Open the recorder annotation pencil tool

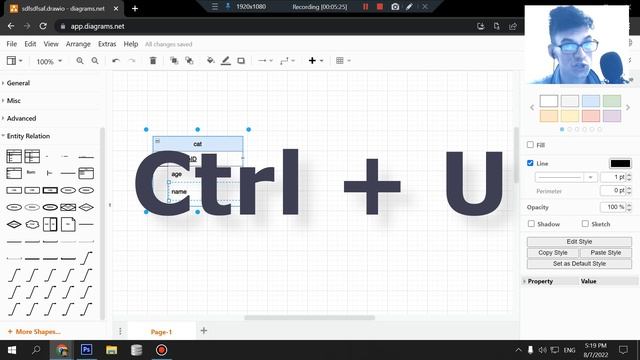coord(409,7)
